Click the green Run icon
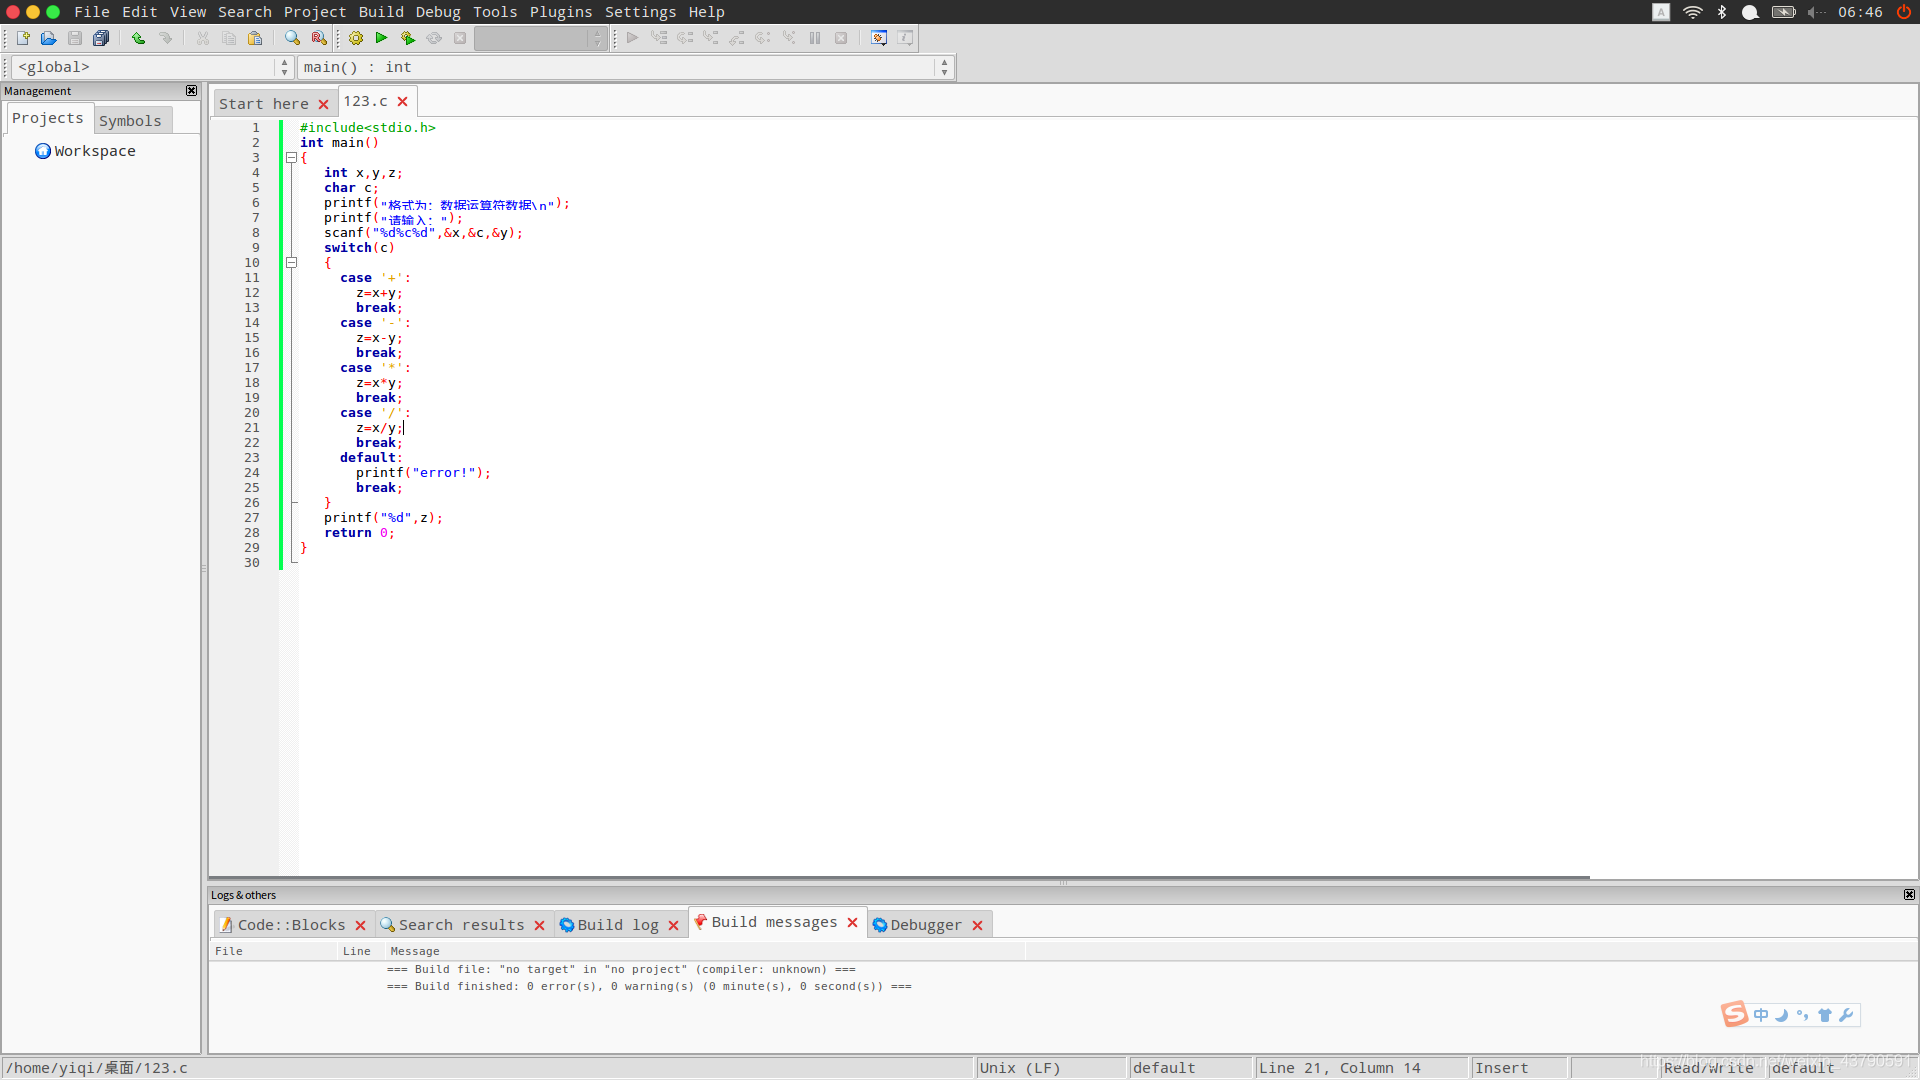The image size is (1920, 1080). pyautogui.click(x=381, y=38)
